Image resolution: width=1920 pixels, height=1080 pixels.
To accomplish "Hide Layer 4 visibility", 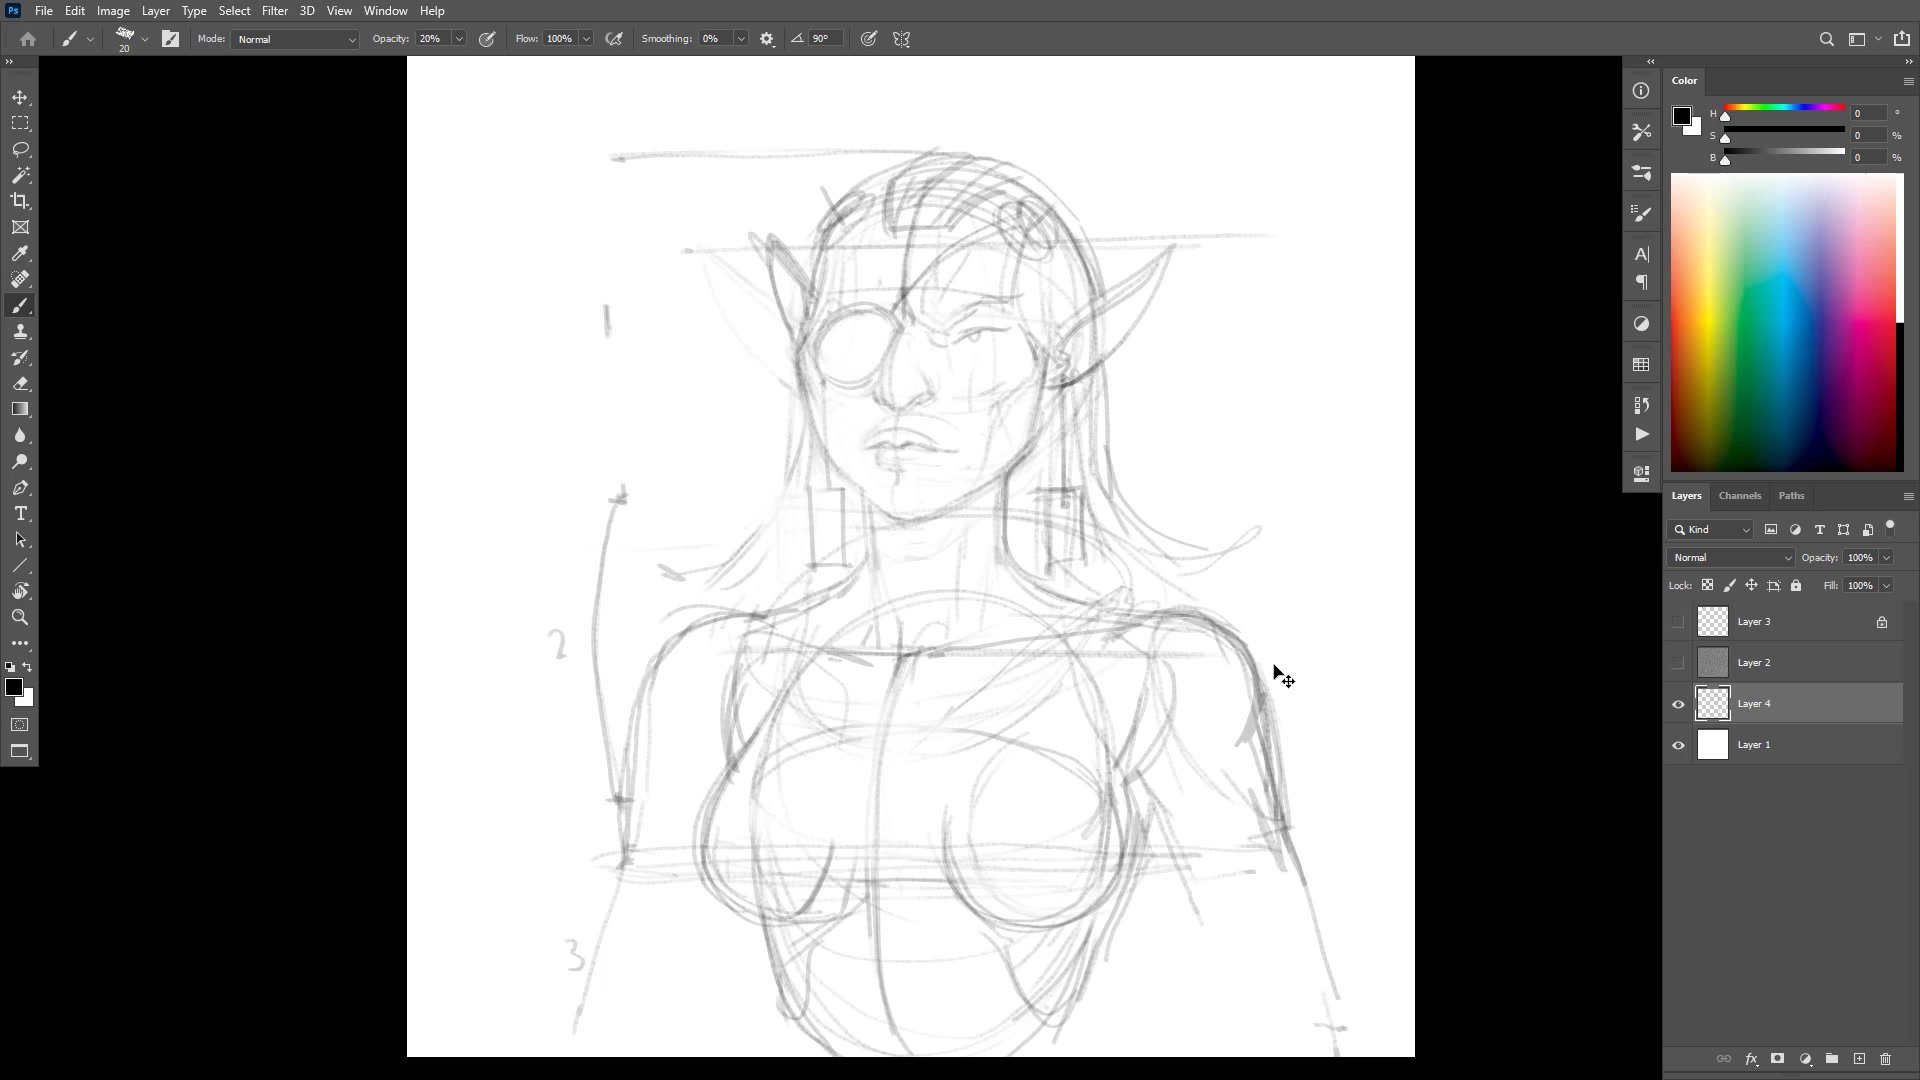I will tap(1678, 704).
